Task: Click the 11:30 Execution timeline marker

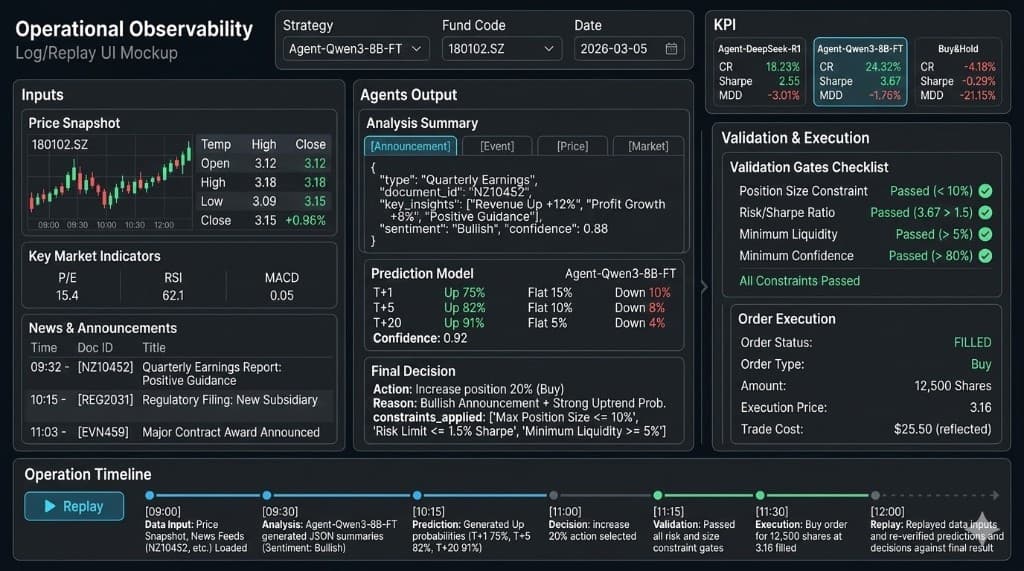Action: coord(760,495)
